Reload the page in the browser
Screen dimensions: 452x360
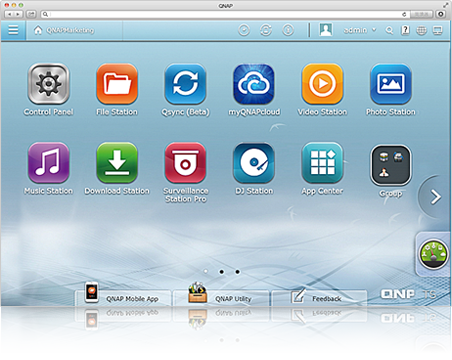(404, 14)
